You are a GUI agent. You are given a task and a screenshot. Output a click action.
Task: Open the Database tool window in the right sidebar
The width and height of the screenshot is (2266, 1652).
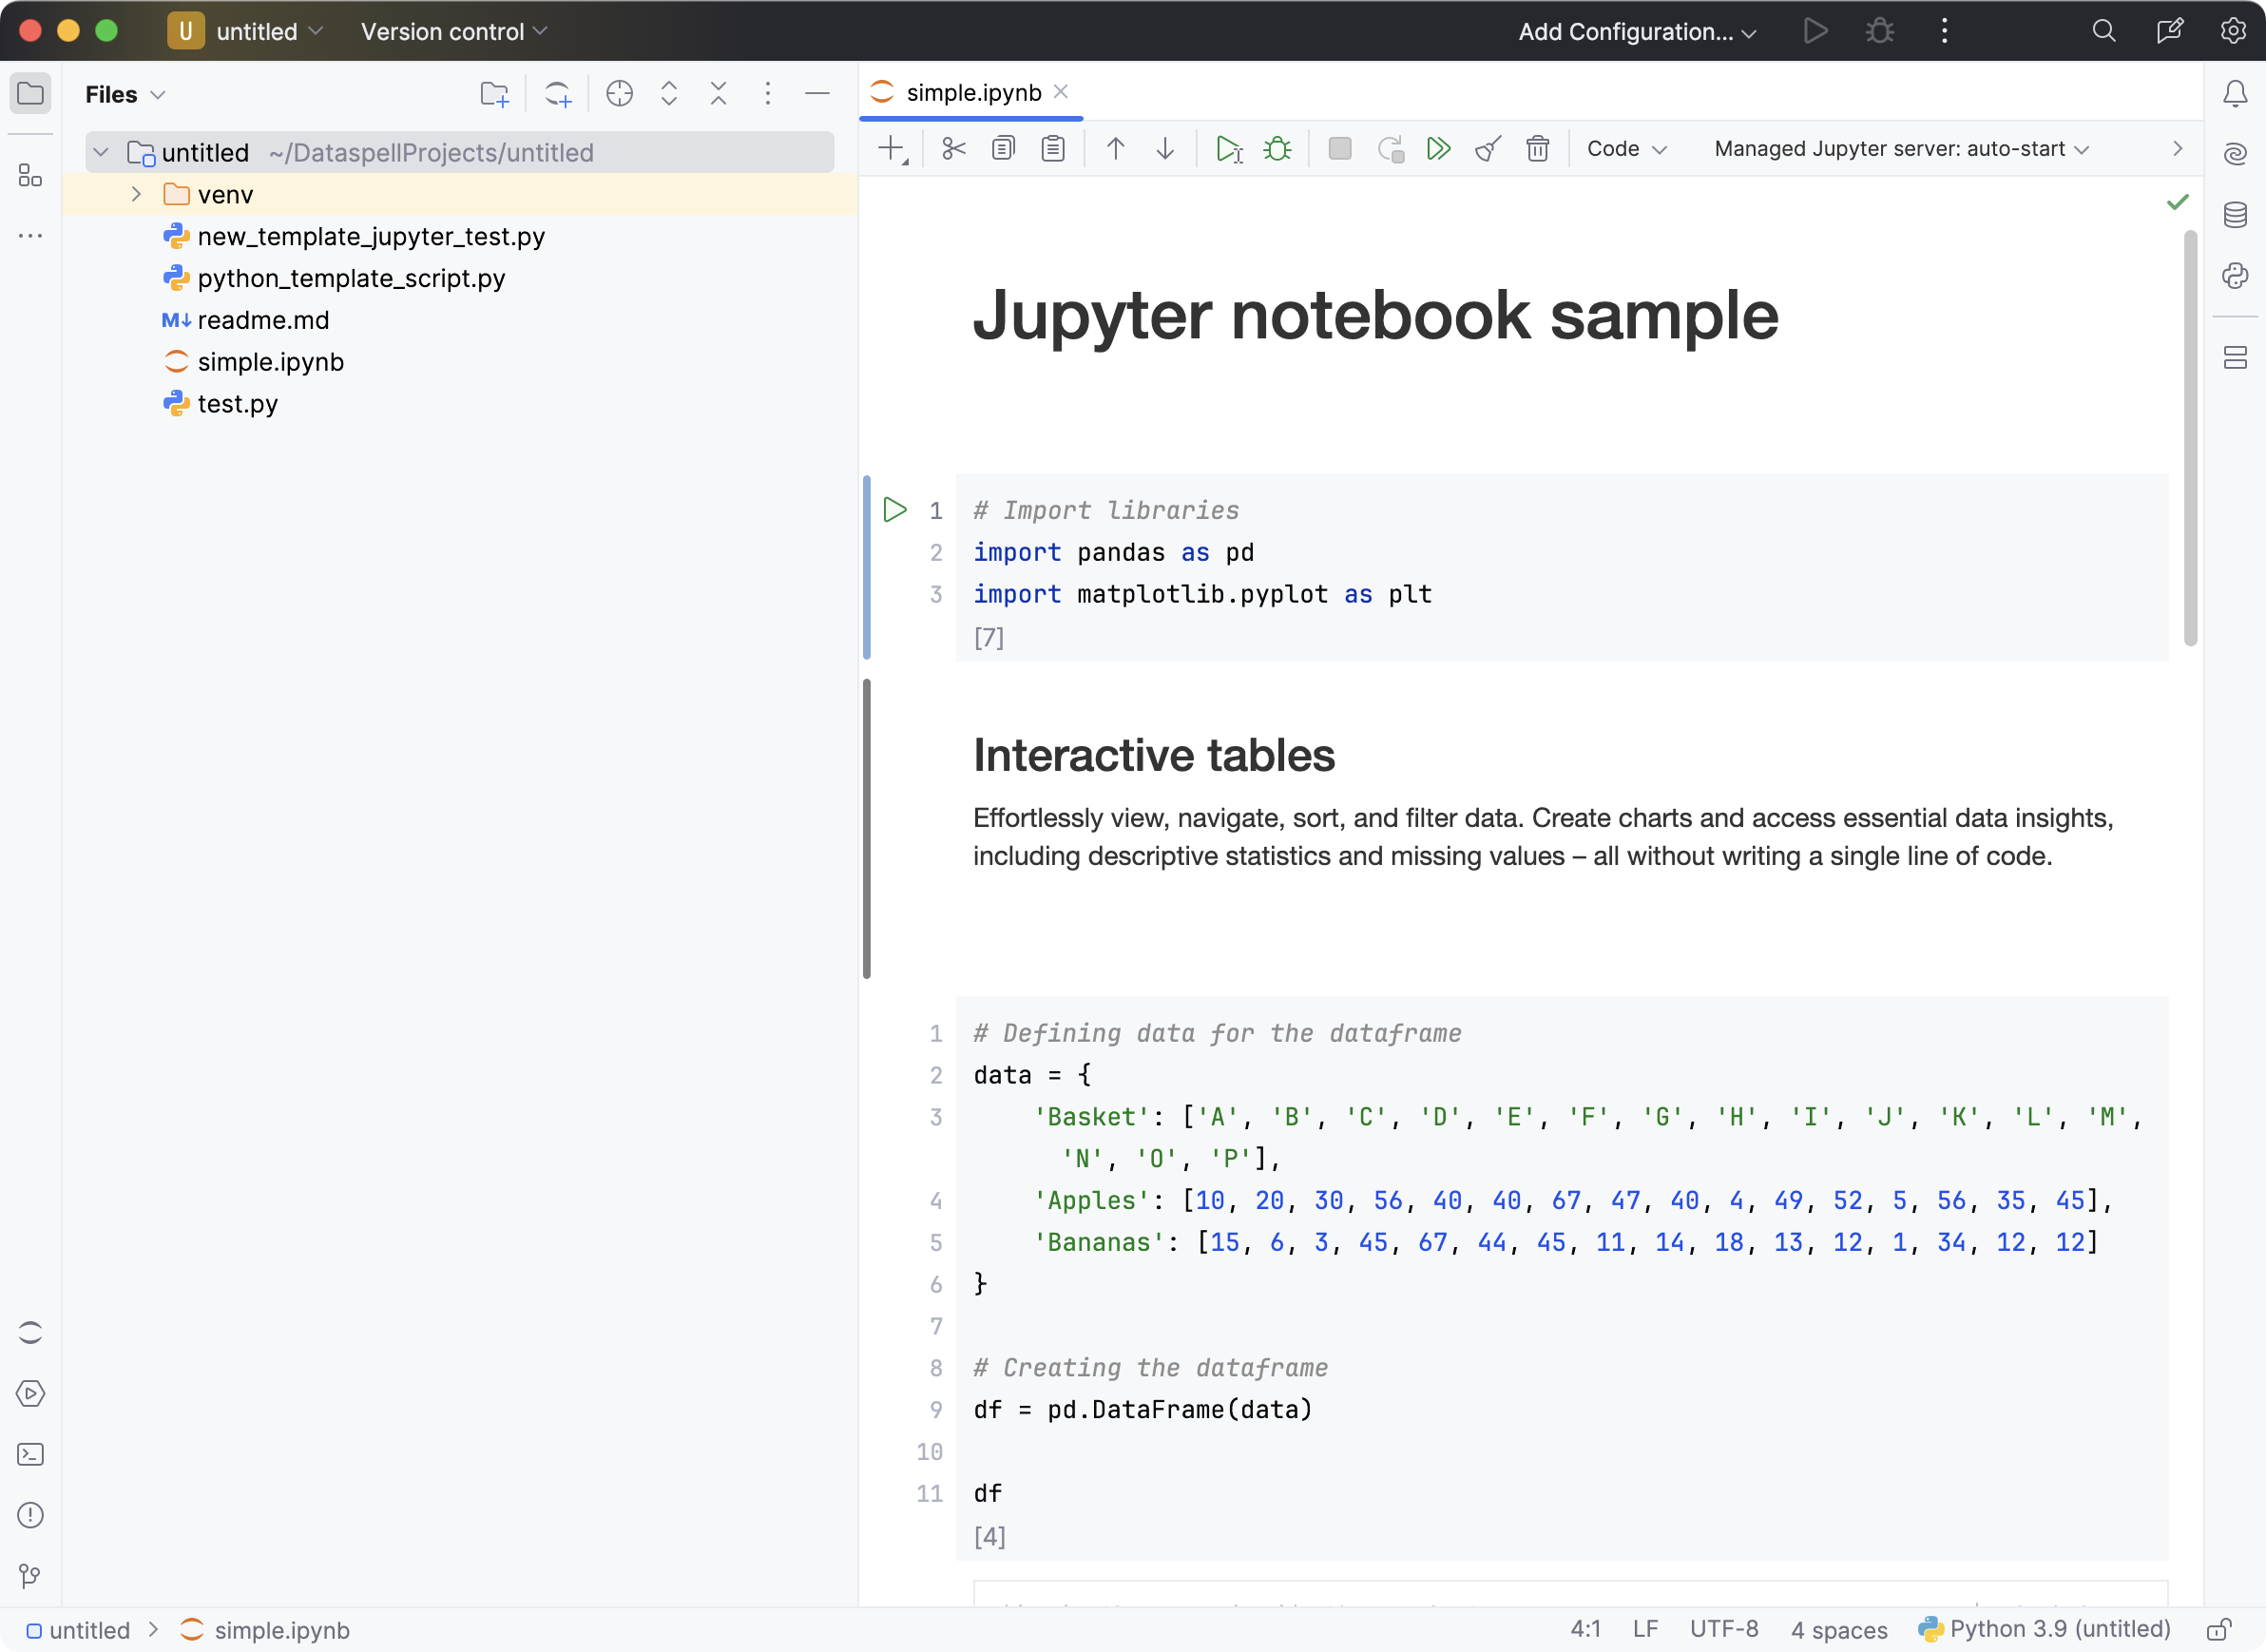point(2235,215)
